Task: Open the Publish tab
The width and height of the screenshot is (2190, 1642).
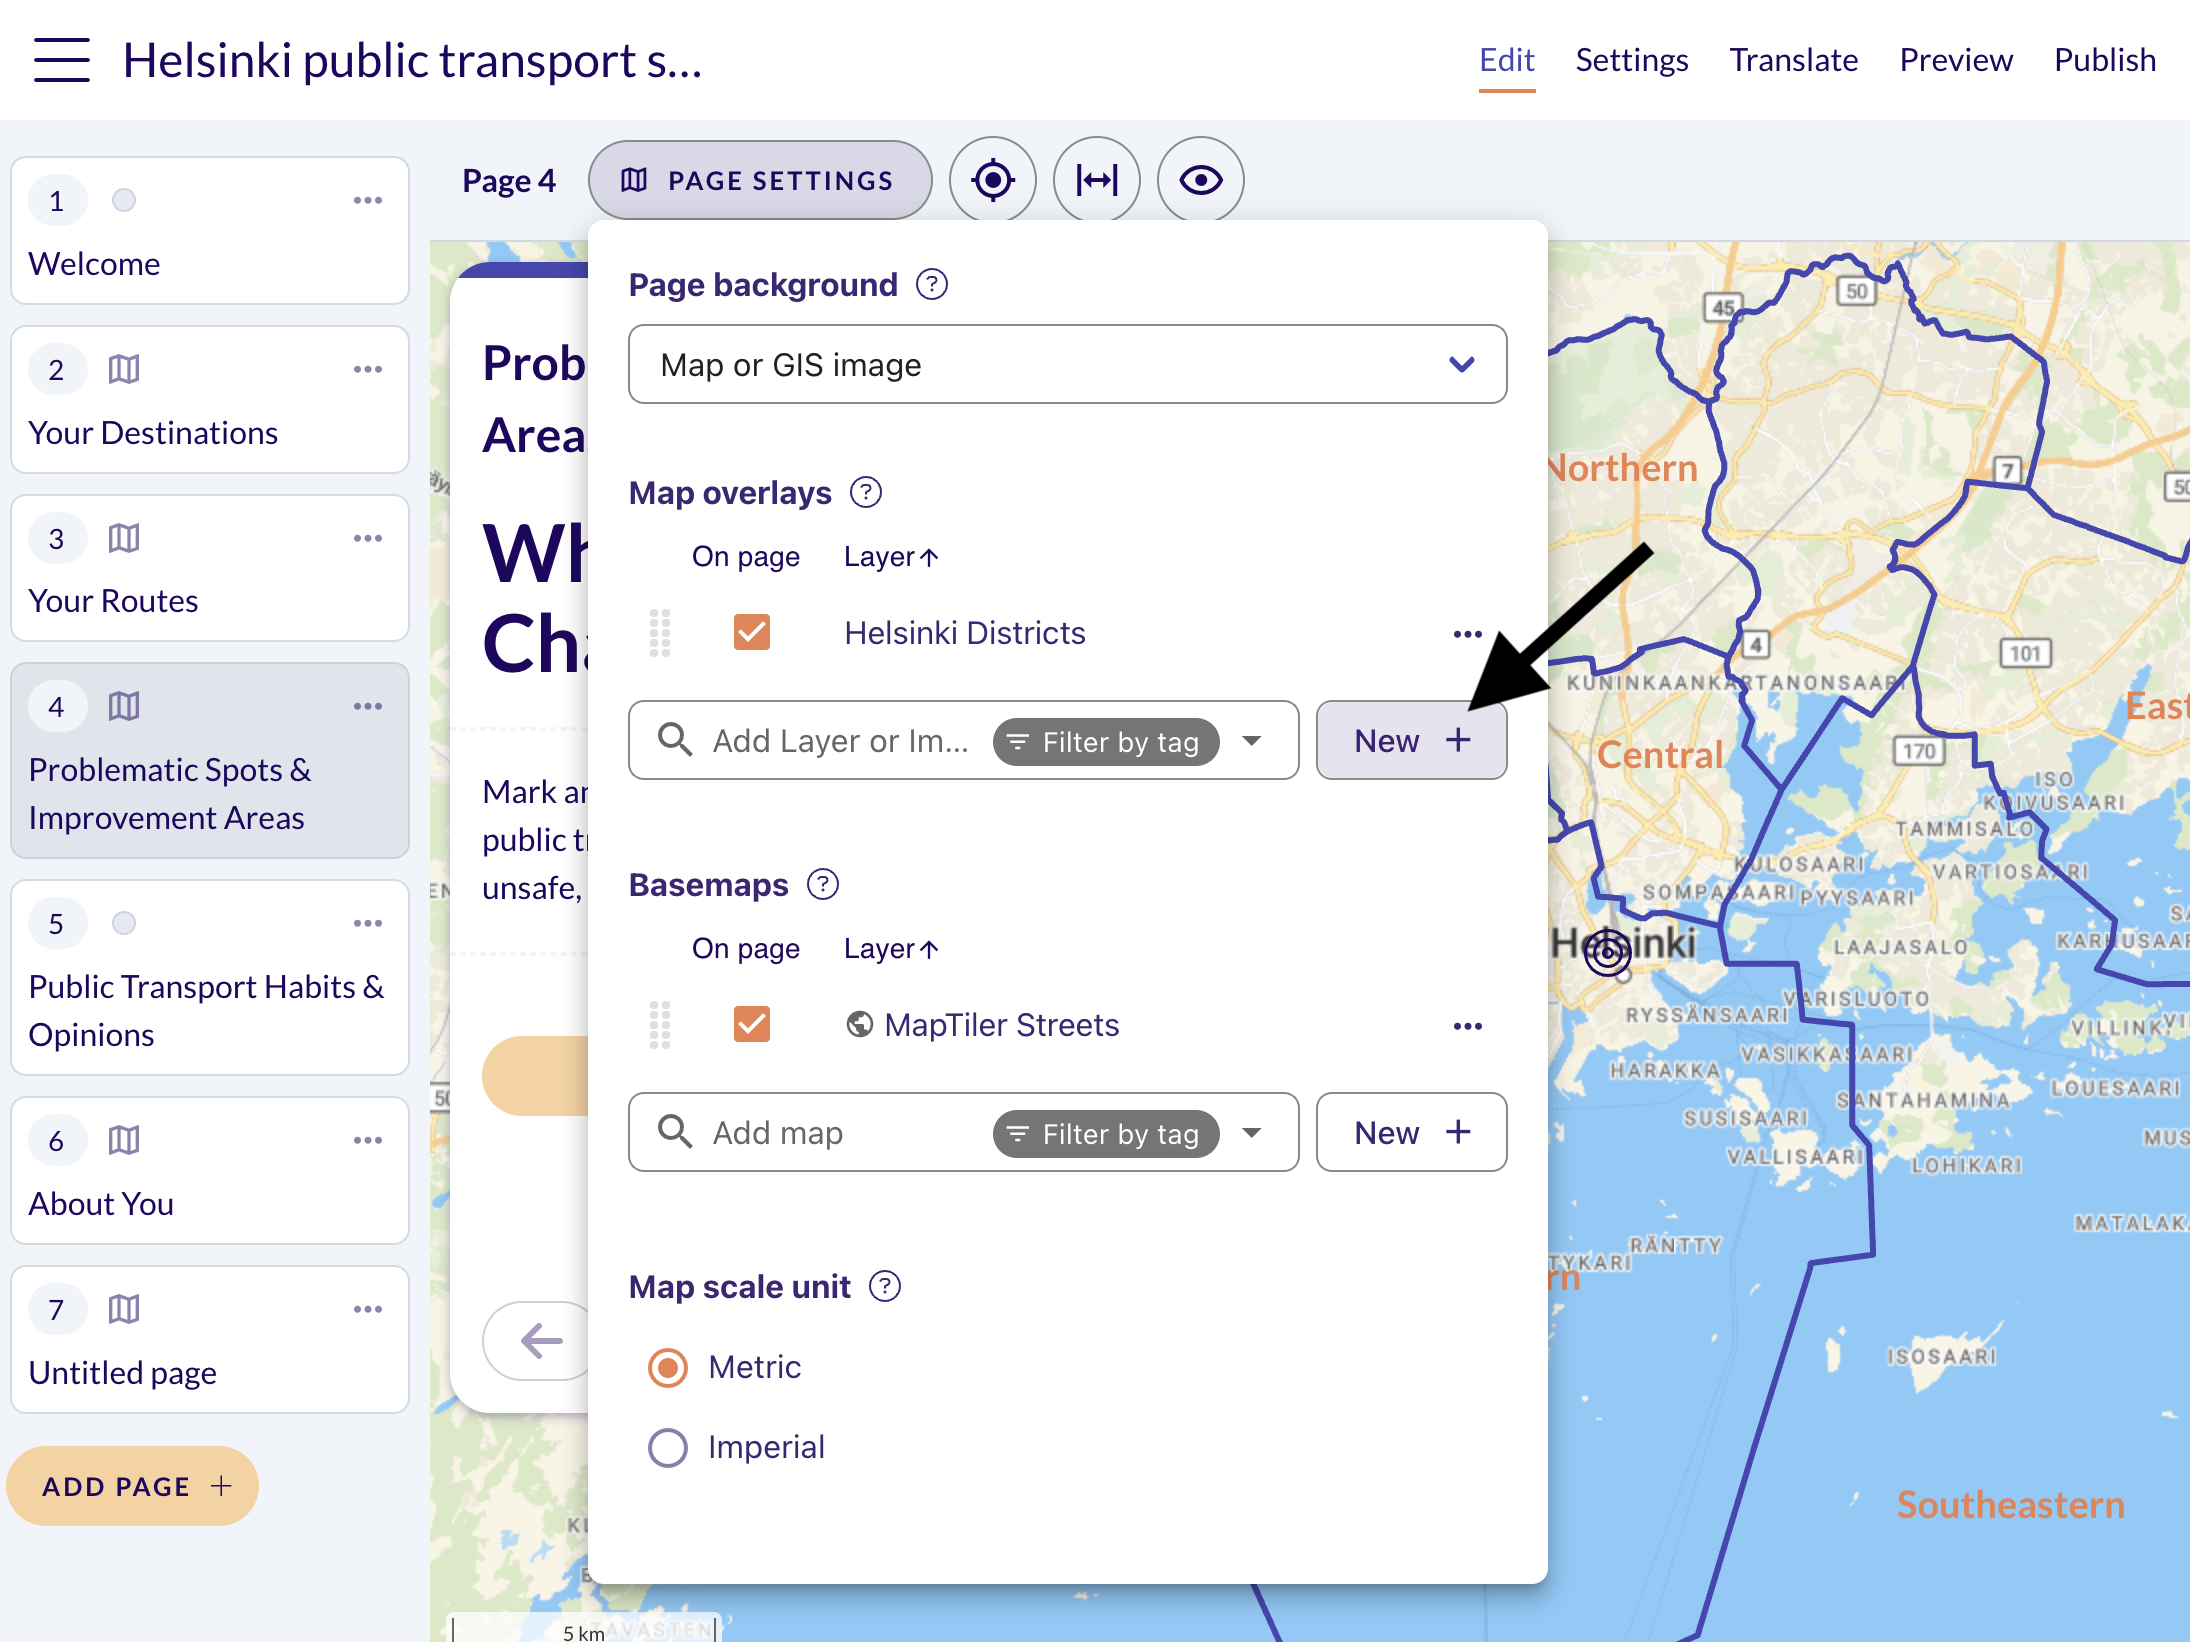Action: (2104, 61)
